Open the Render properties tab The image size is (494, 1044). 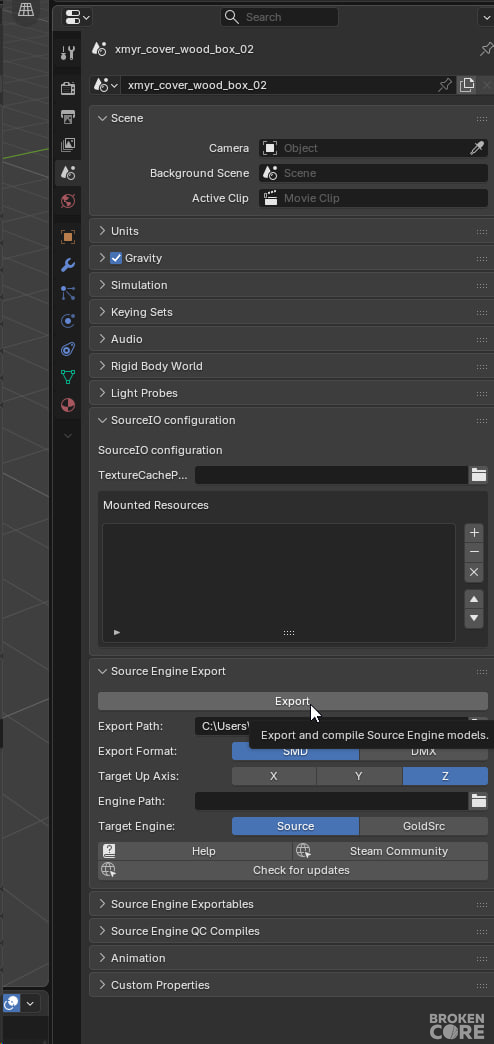click(x=68, y=89)
